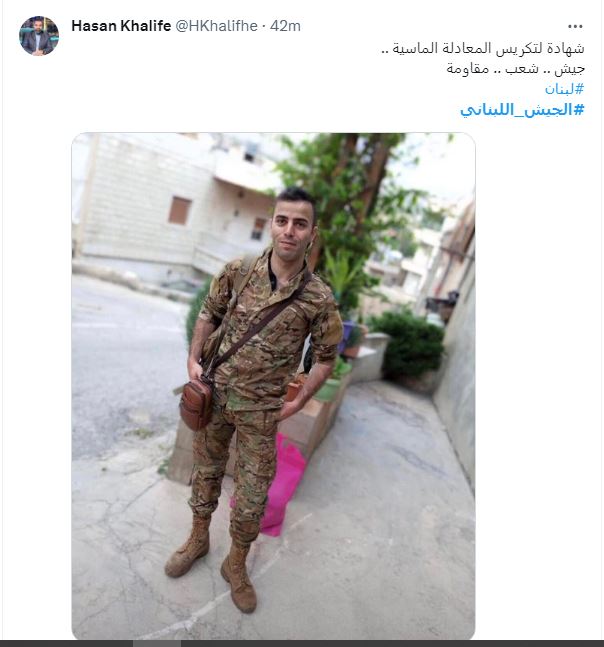
Task: Click the scrollbar track right of thumb
Action: (392, 644)
